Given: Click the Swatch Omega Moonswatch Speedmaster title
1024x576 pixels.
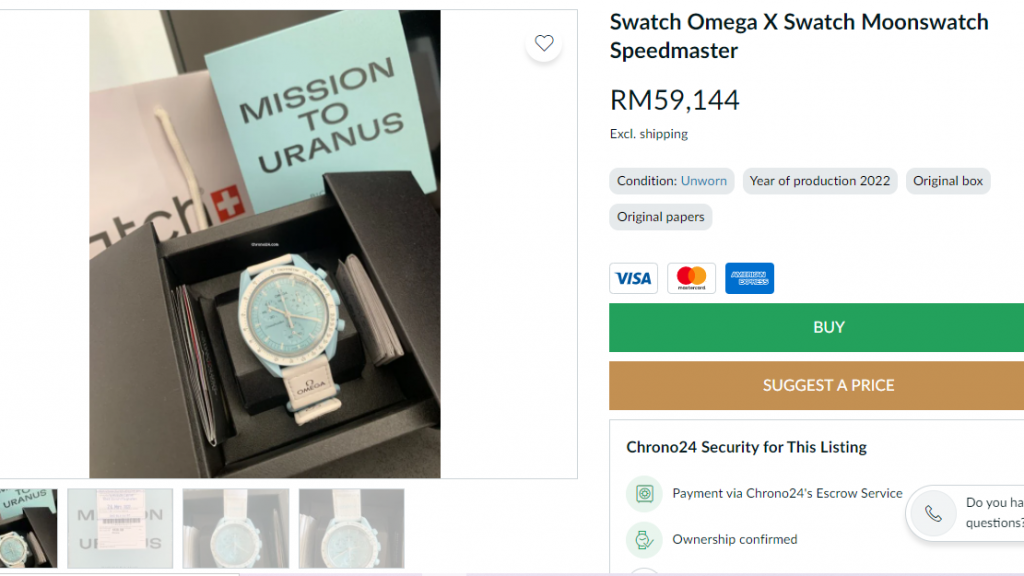Looking at the screenshot, I should tap(799, 36).
